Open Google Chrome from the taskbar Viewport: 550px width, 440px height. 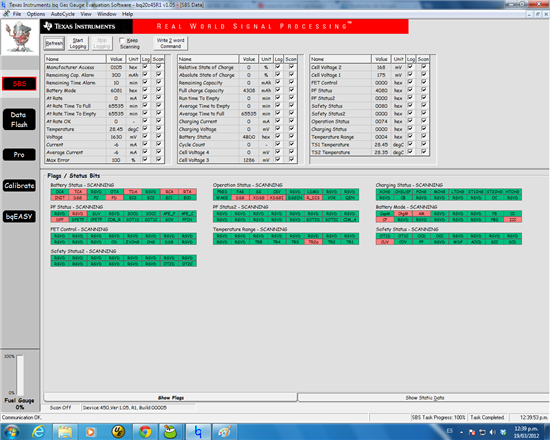145,432
